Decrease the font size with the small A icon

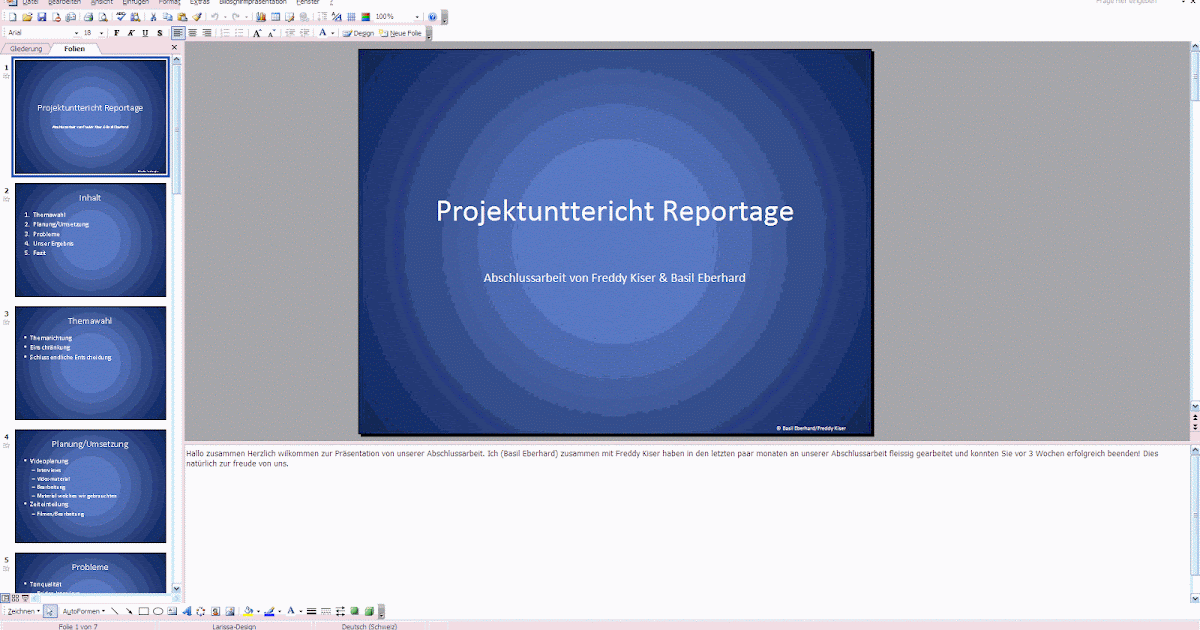tap(271, 33)
